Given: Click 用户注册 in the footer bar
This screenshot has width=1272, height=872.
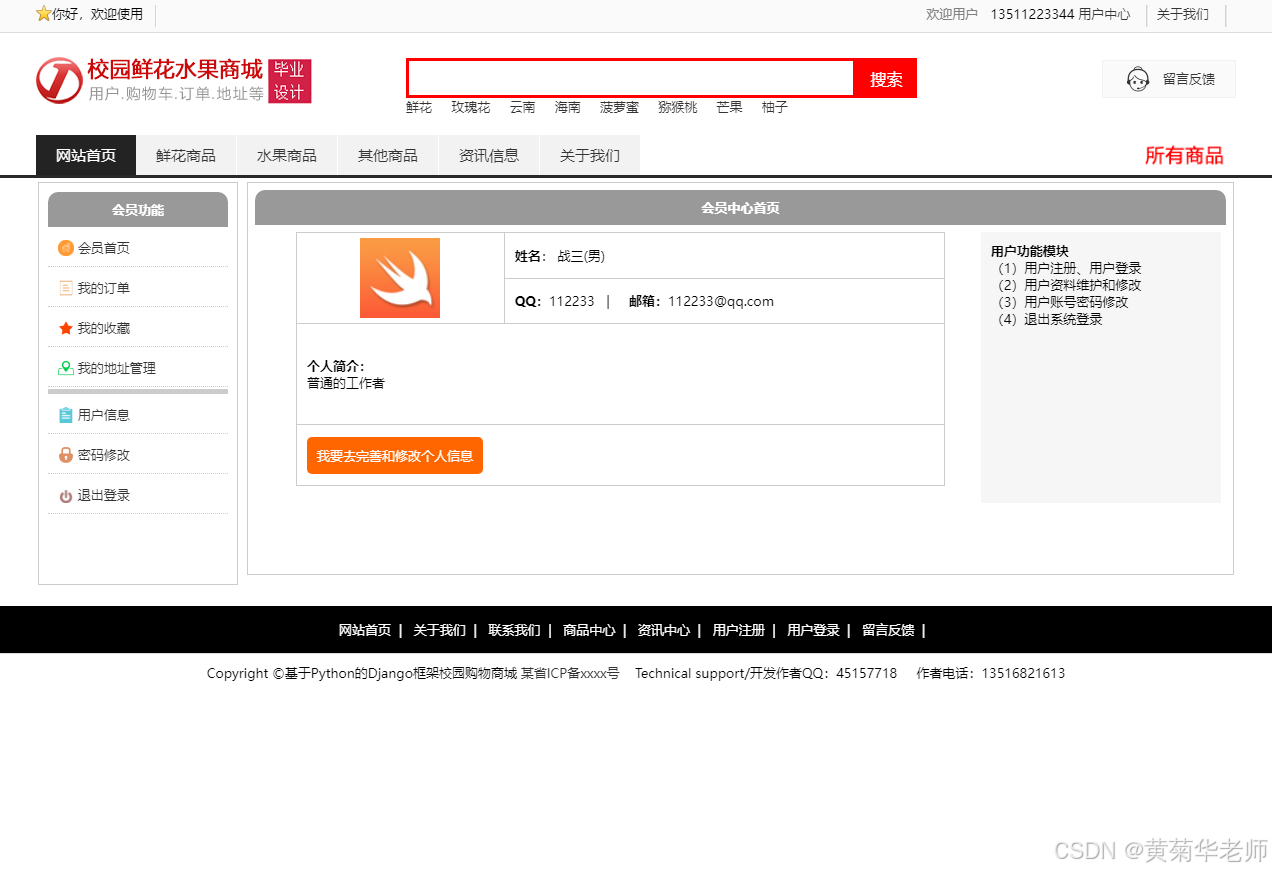Looking at the screenshot, I should click(739, 630).
